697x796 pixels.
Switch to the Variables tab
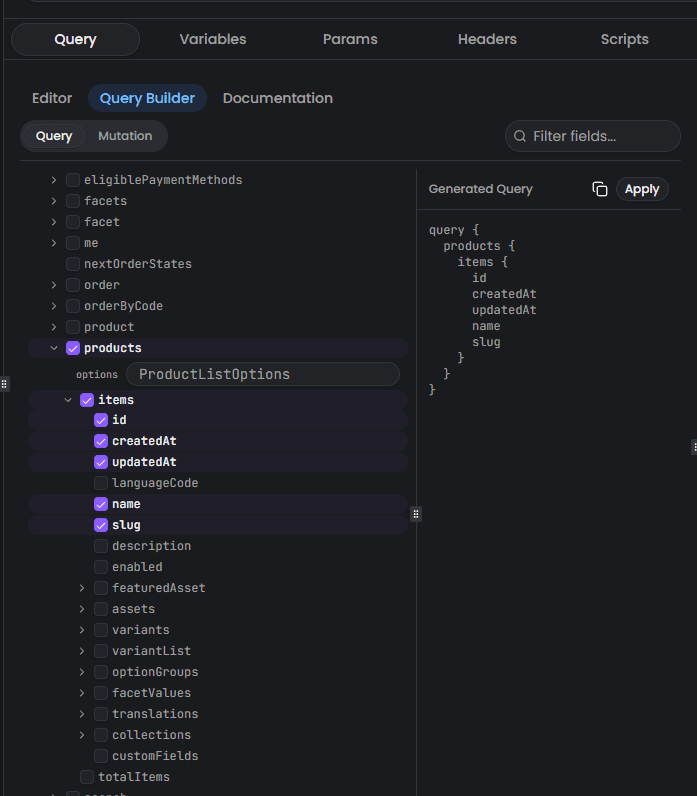pyautogui.click(x=213, y=39)
